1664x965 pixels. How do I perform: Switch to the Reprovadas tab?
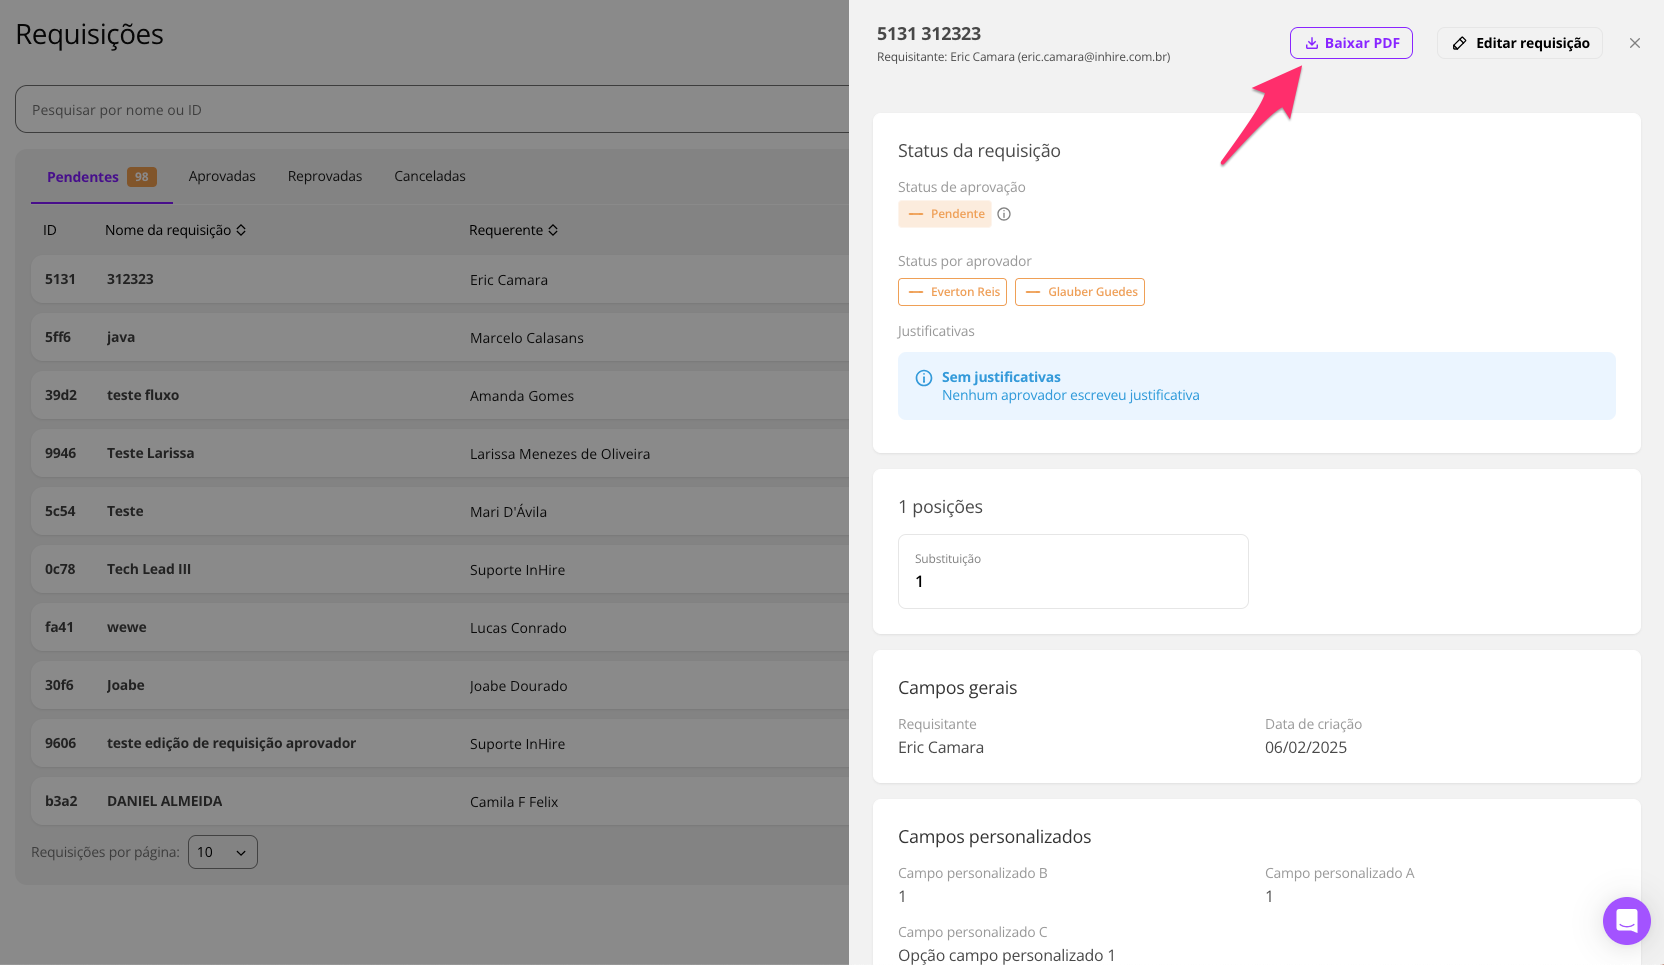coord(325,176)
